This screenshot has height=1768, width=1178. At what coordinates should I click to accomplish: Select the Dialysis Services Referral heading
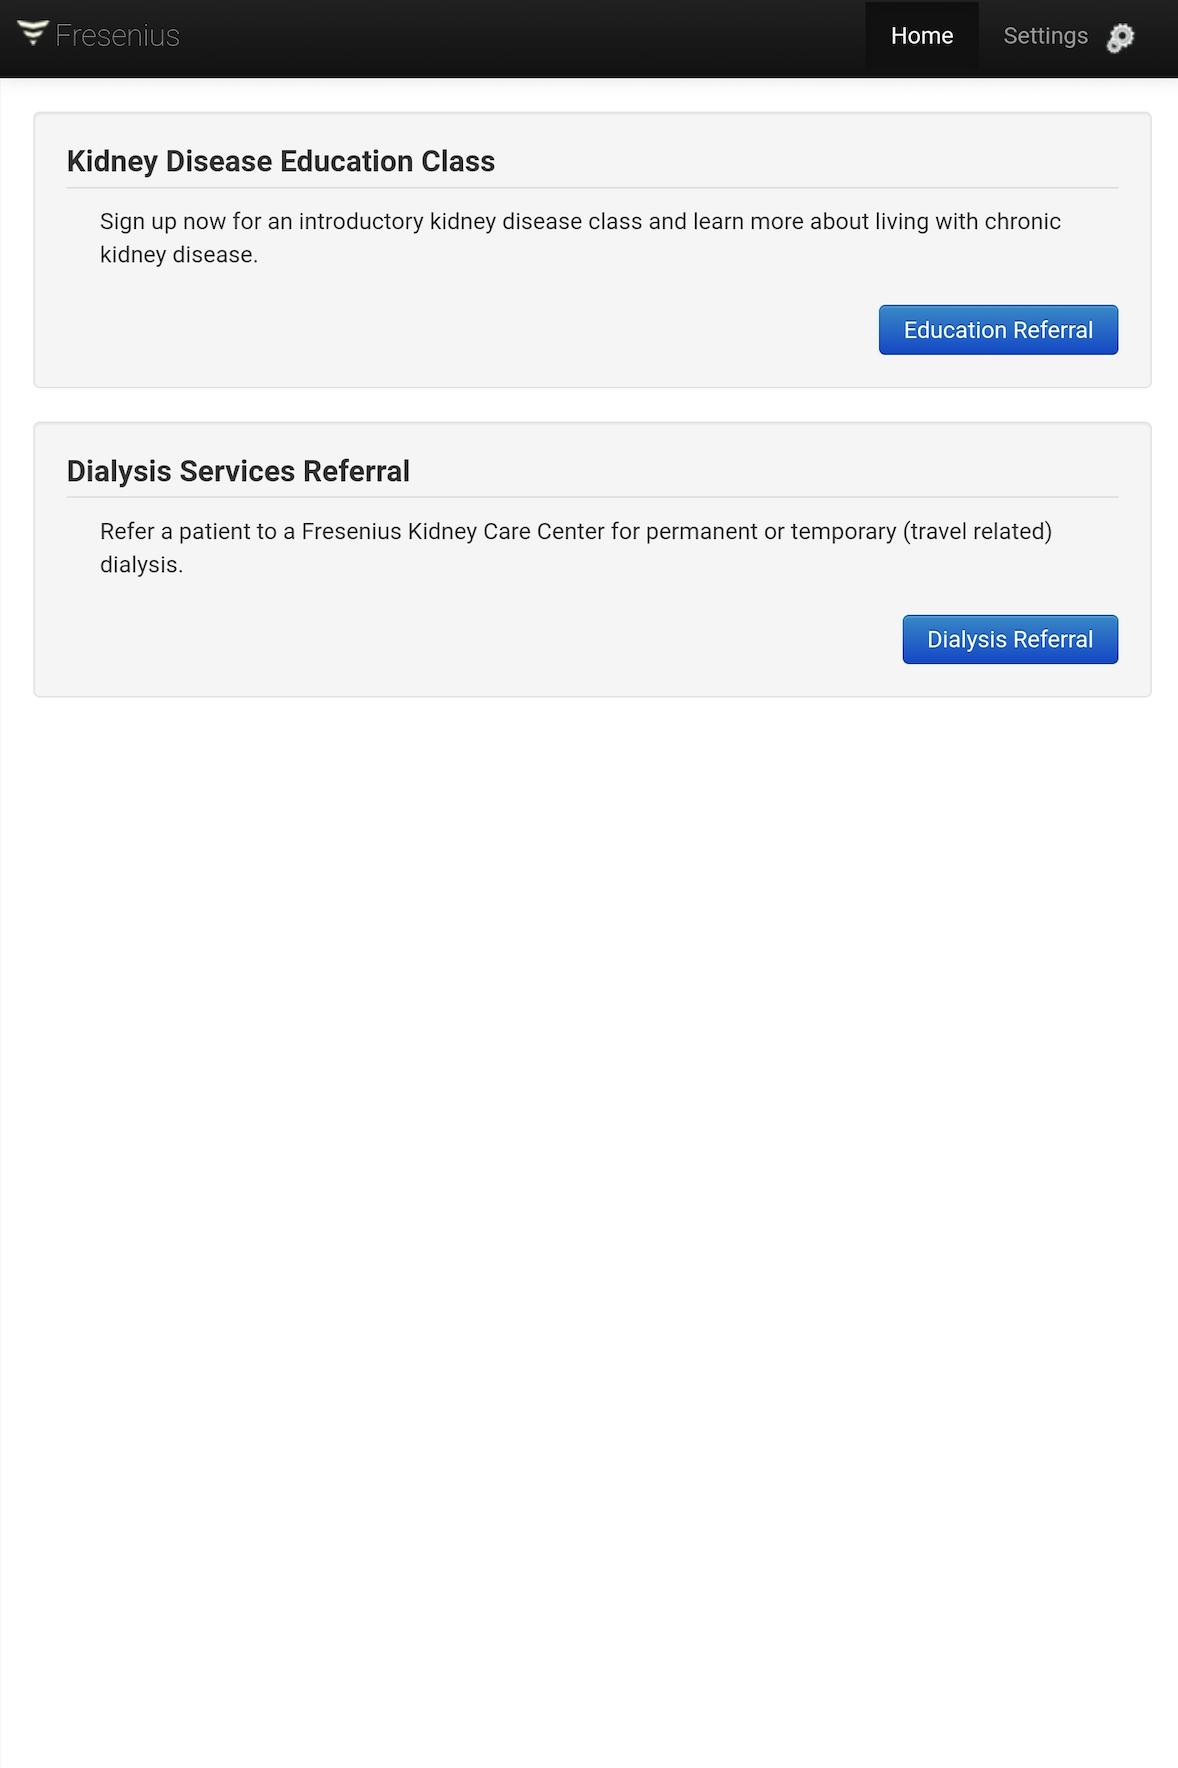pos(238,471)
